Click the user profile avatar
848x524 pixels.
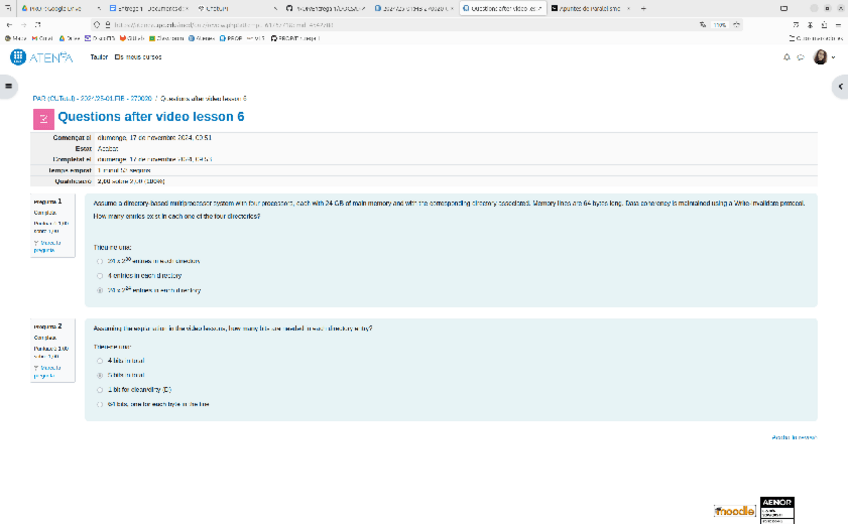820,57
